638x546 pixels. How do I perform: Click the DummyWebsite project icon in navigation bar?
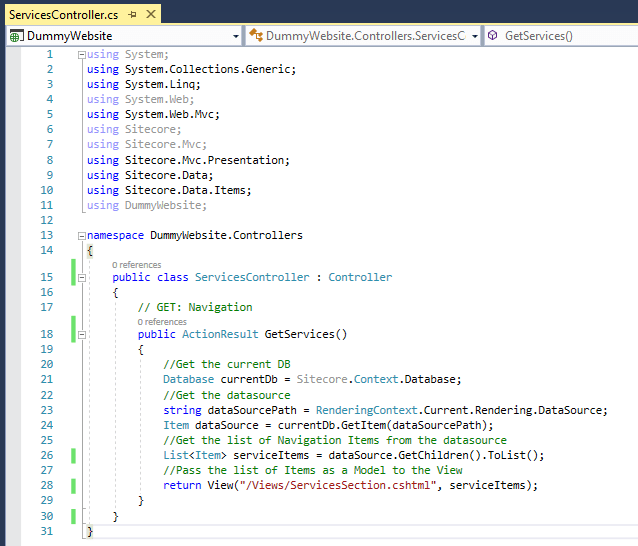pyautogui.click(x=16, y=36)
